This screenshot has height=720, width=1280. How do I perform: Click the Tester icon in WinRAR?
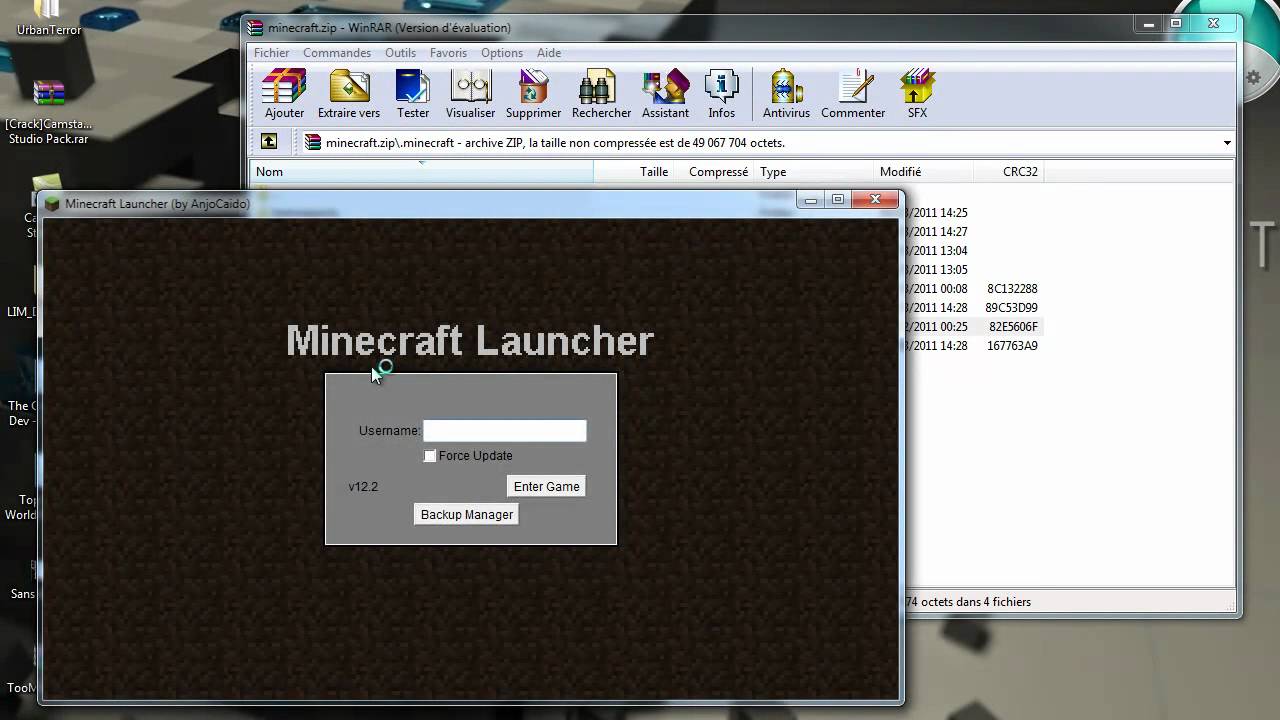point(413,95)
